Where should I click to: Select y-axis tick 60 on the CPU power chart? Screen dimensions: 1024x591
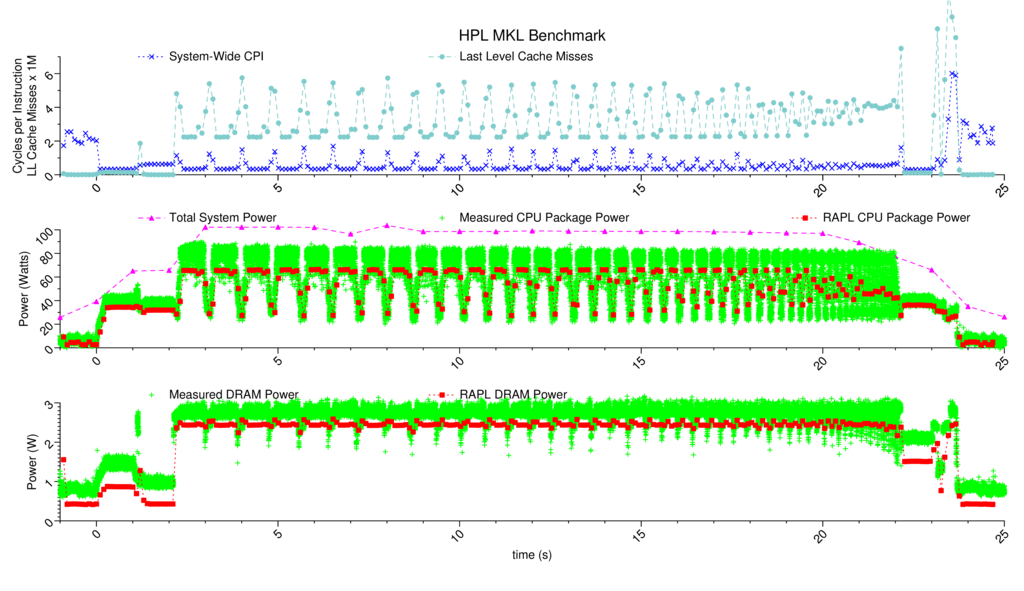48,280
